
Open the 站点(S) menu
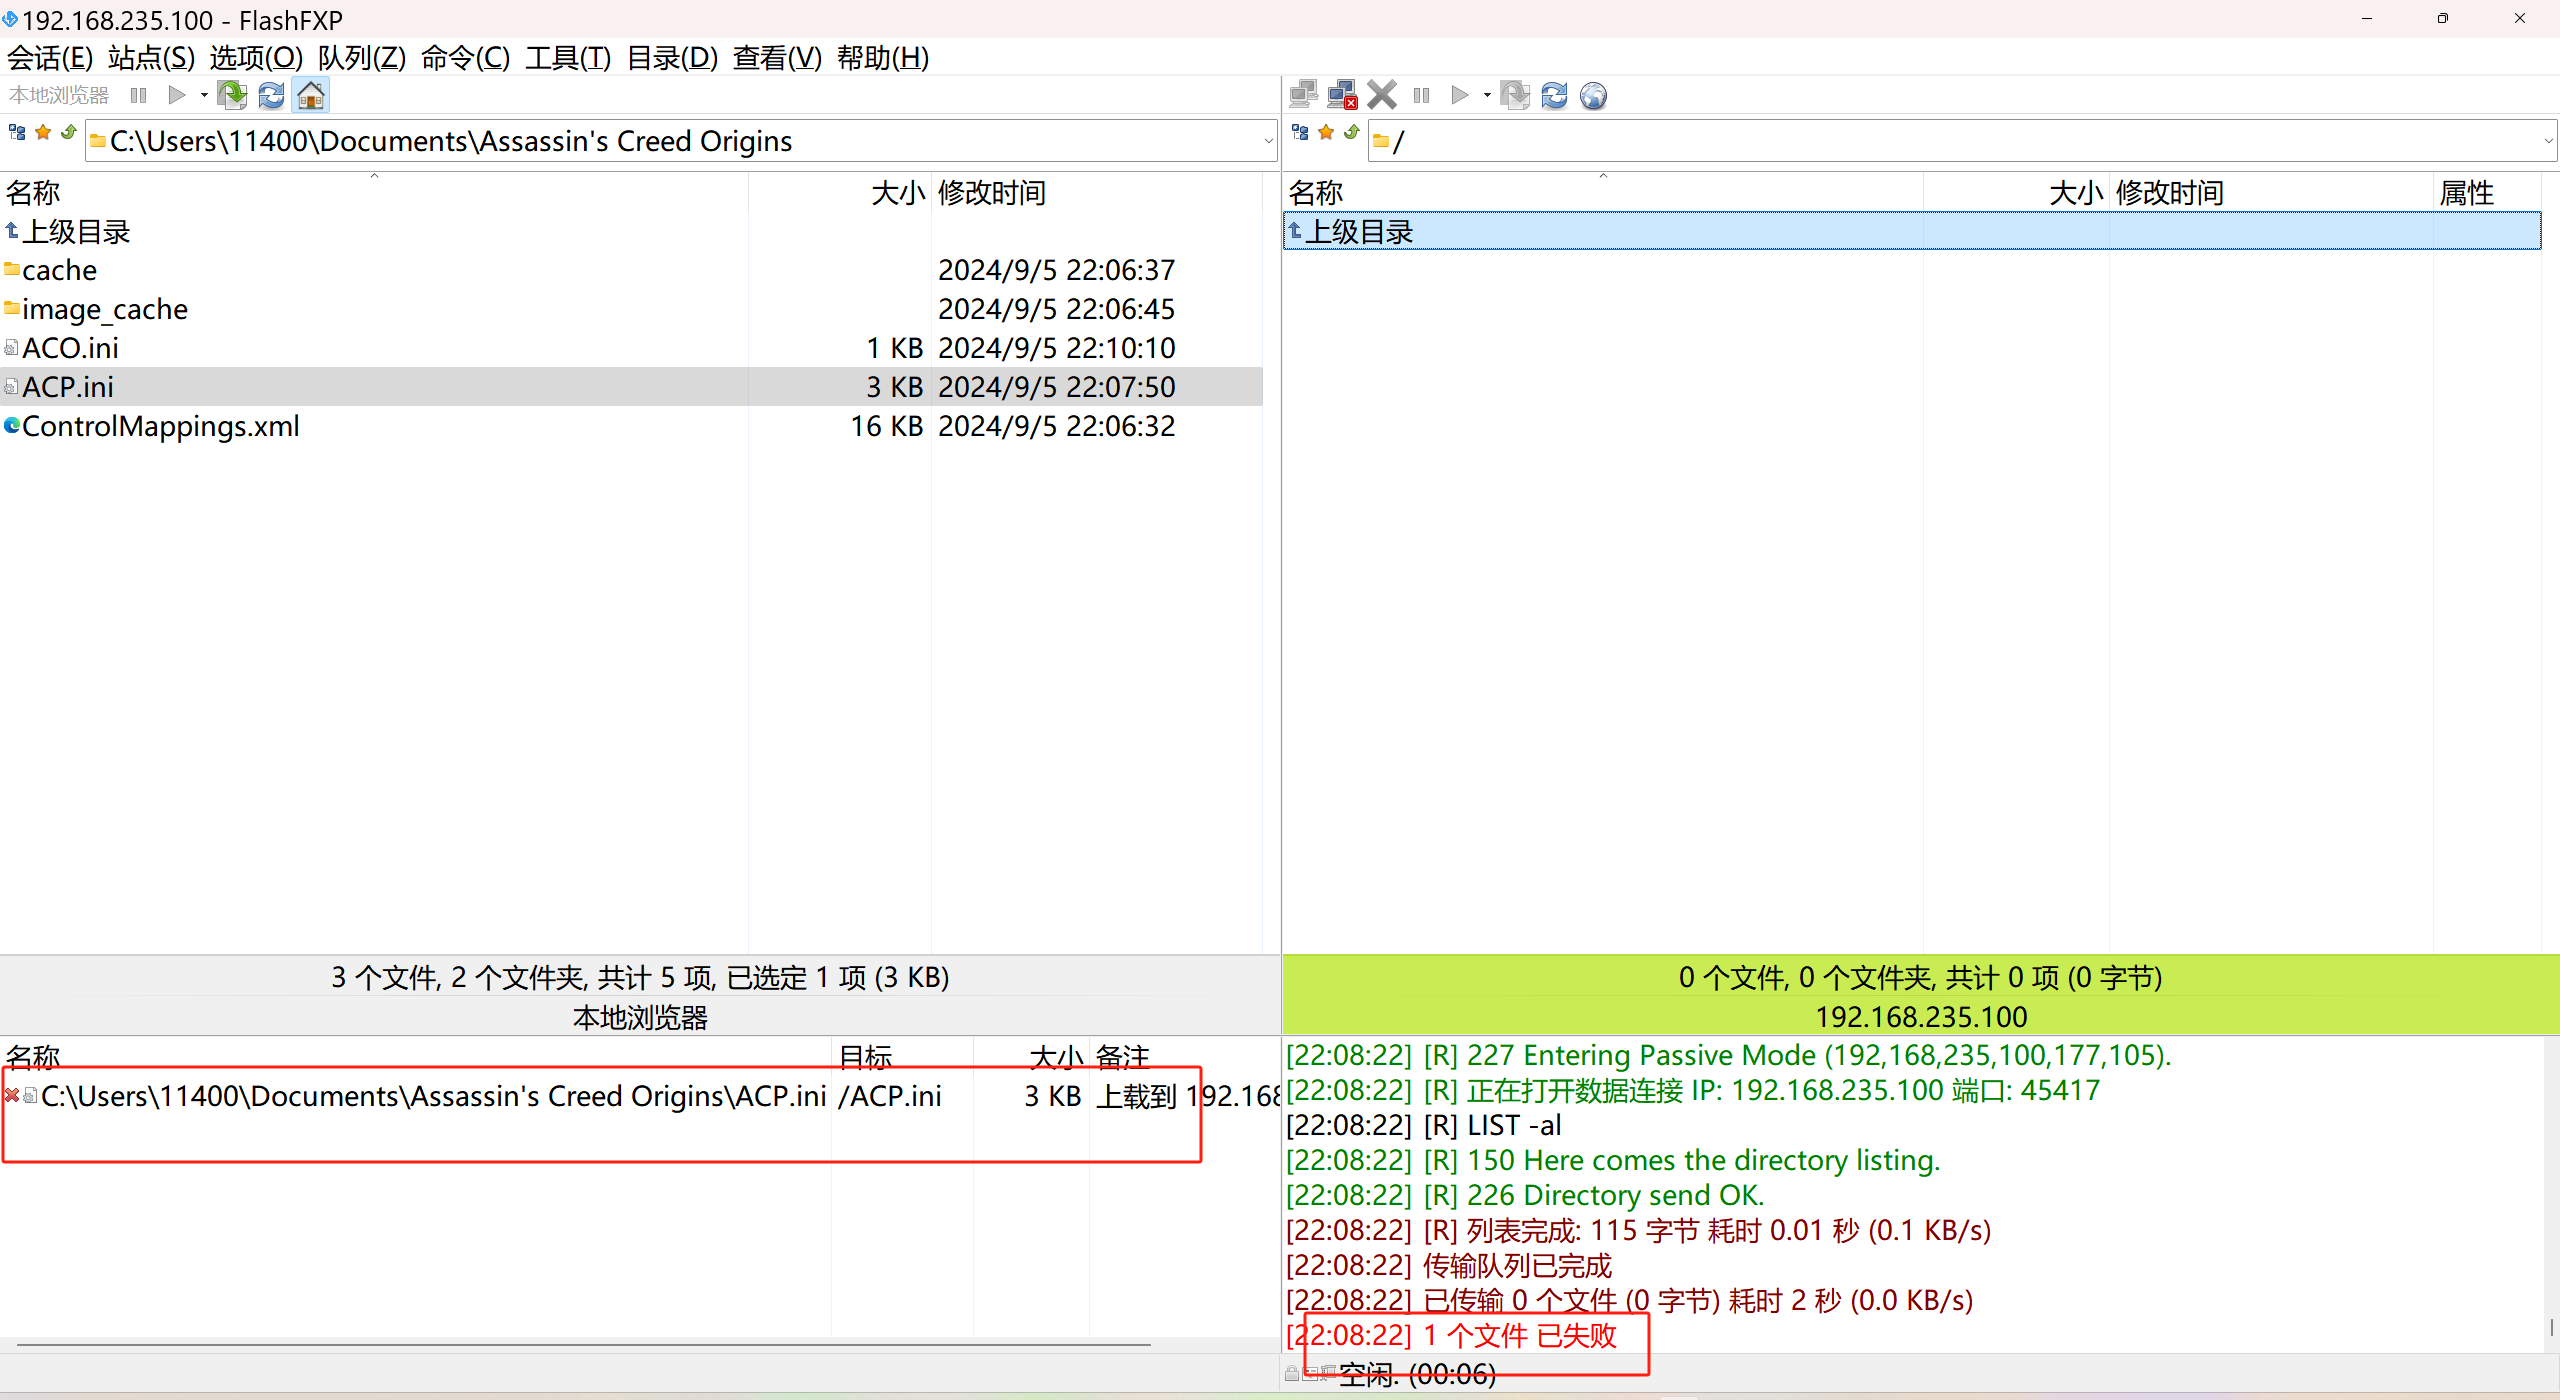(151, 58)
